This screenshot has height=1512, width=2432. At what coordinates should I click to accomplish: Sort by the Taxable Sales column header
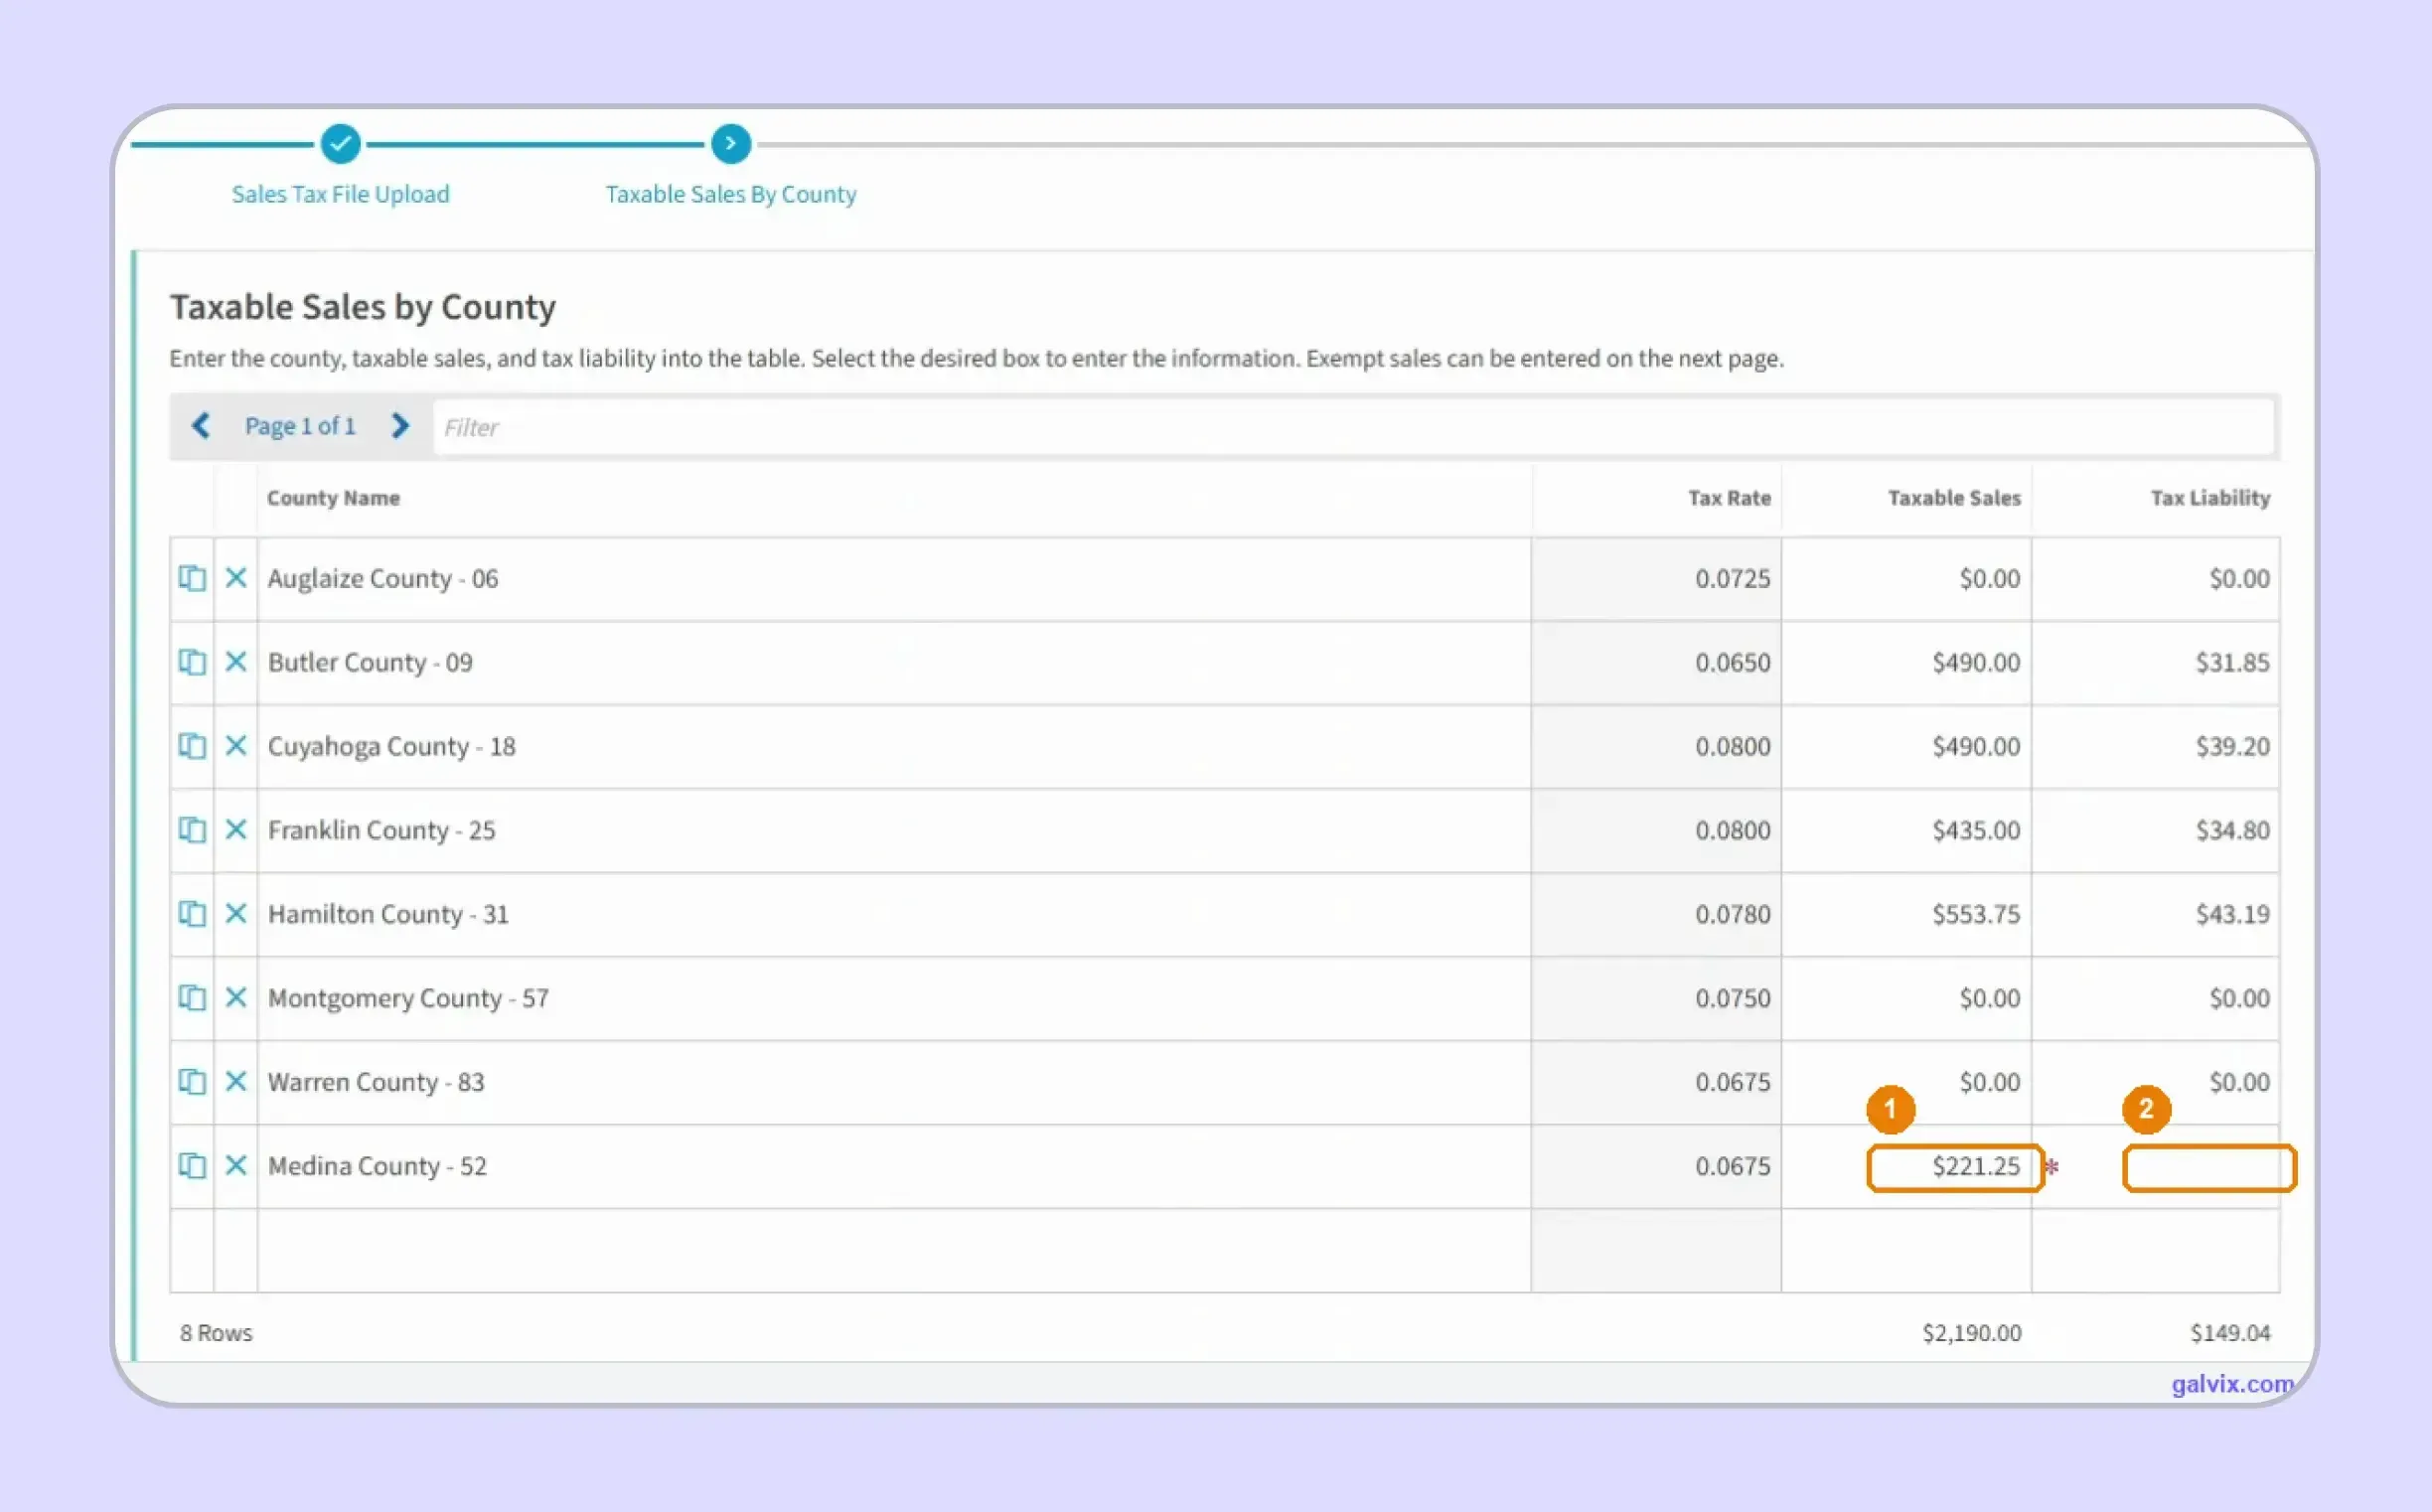[x=1954, y=498]
